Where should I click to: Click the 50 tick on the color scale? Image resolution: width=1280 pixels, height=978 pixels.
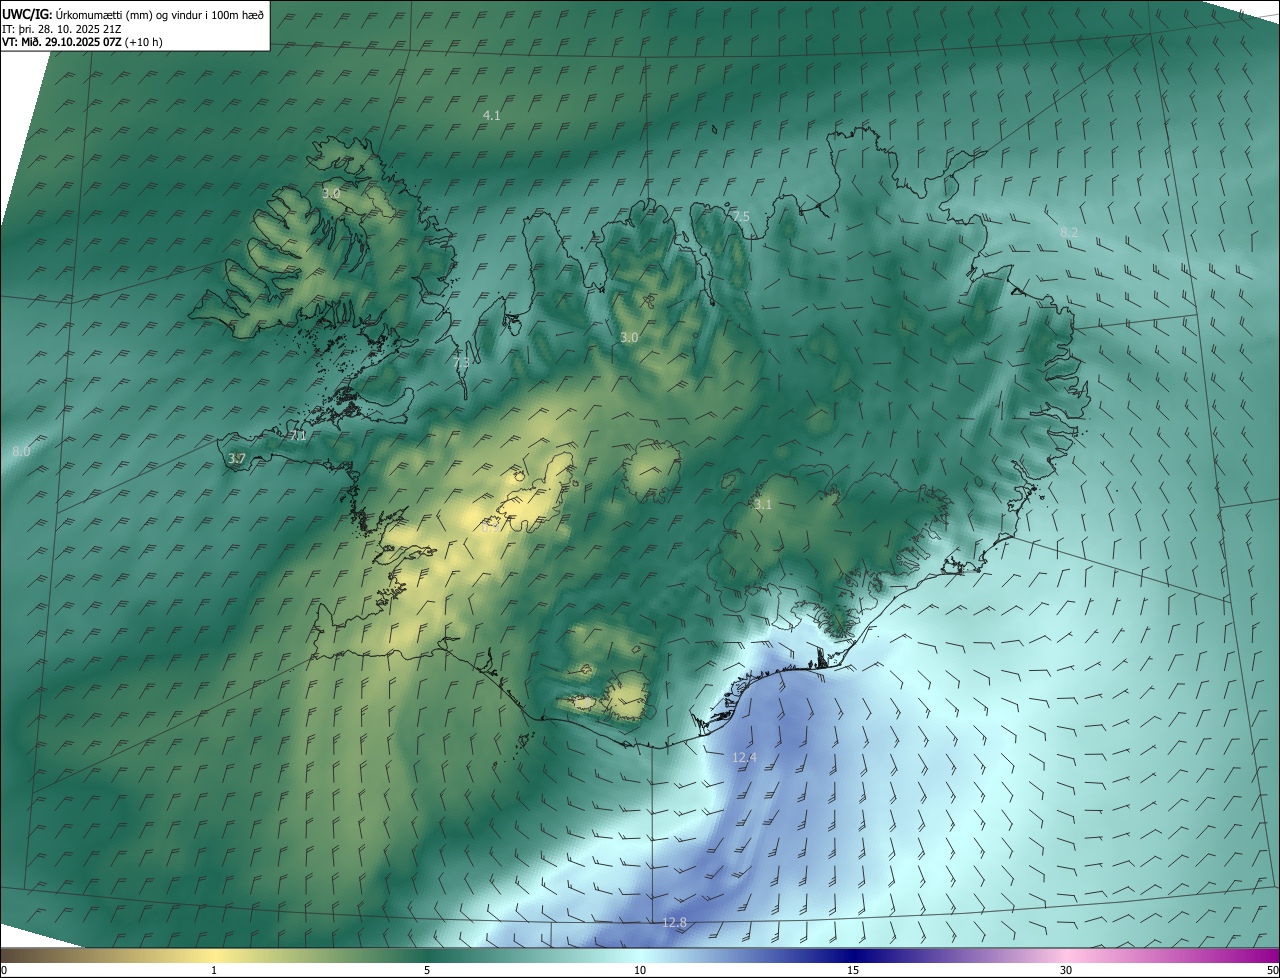click(1272, 971)
